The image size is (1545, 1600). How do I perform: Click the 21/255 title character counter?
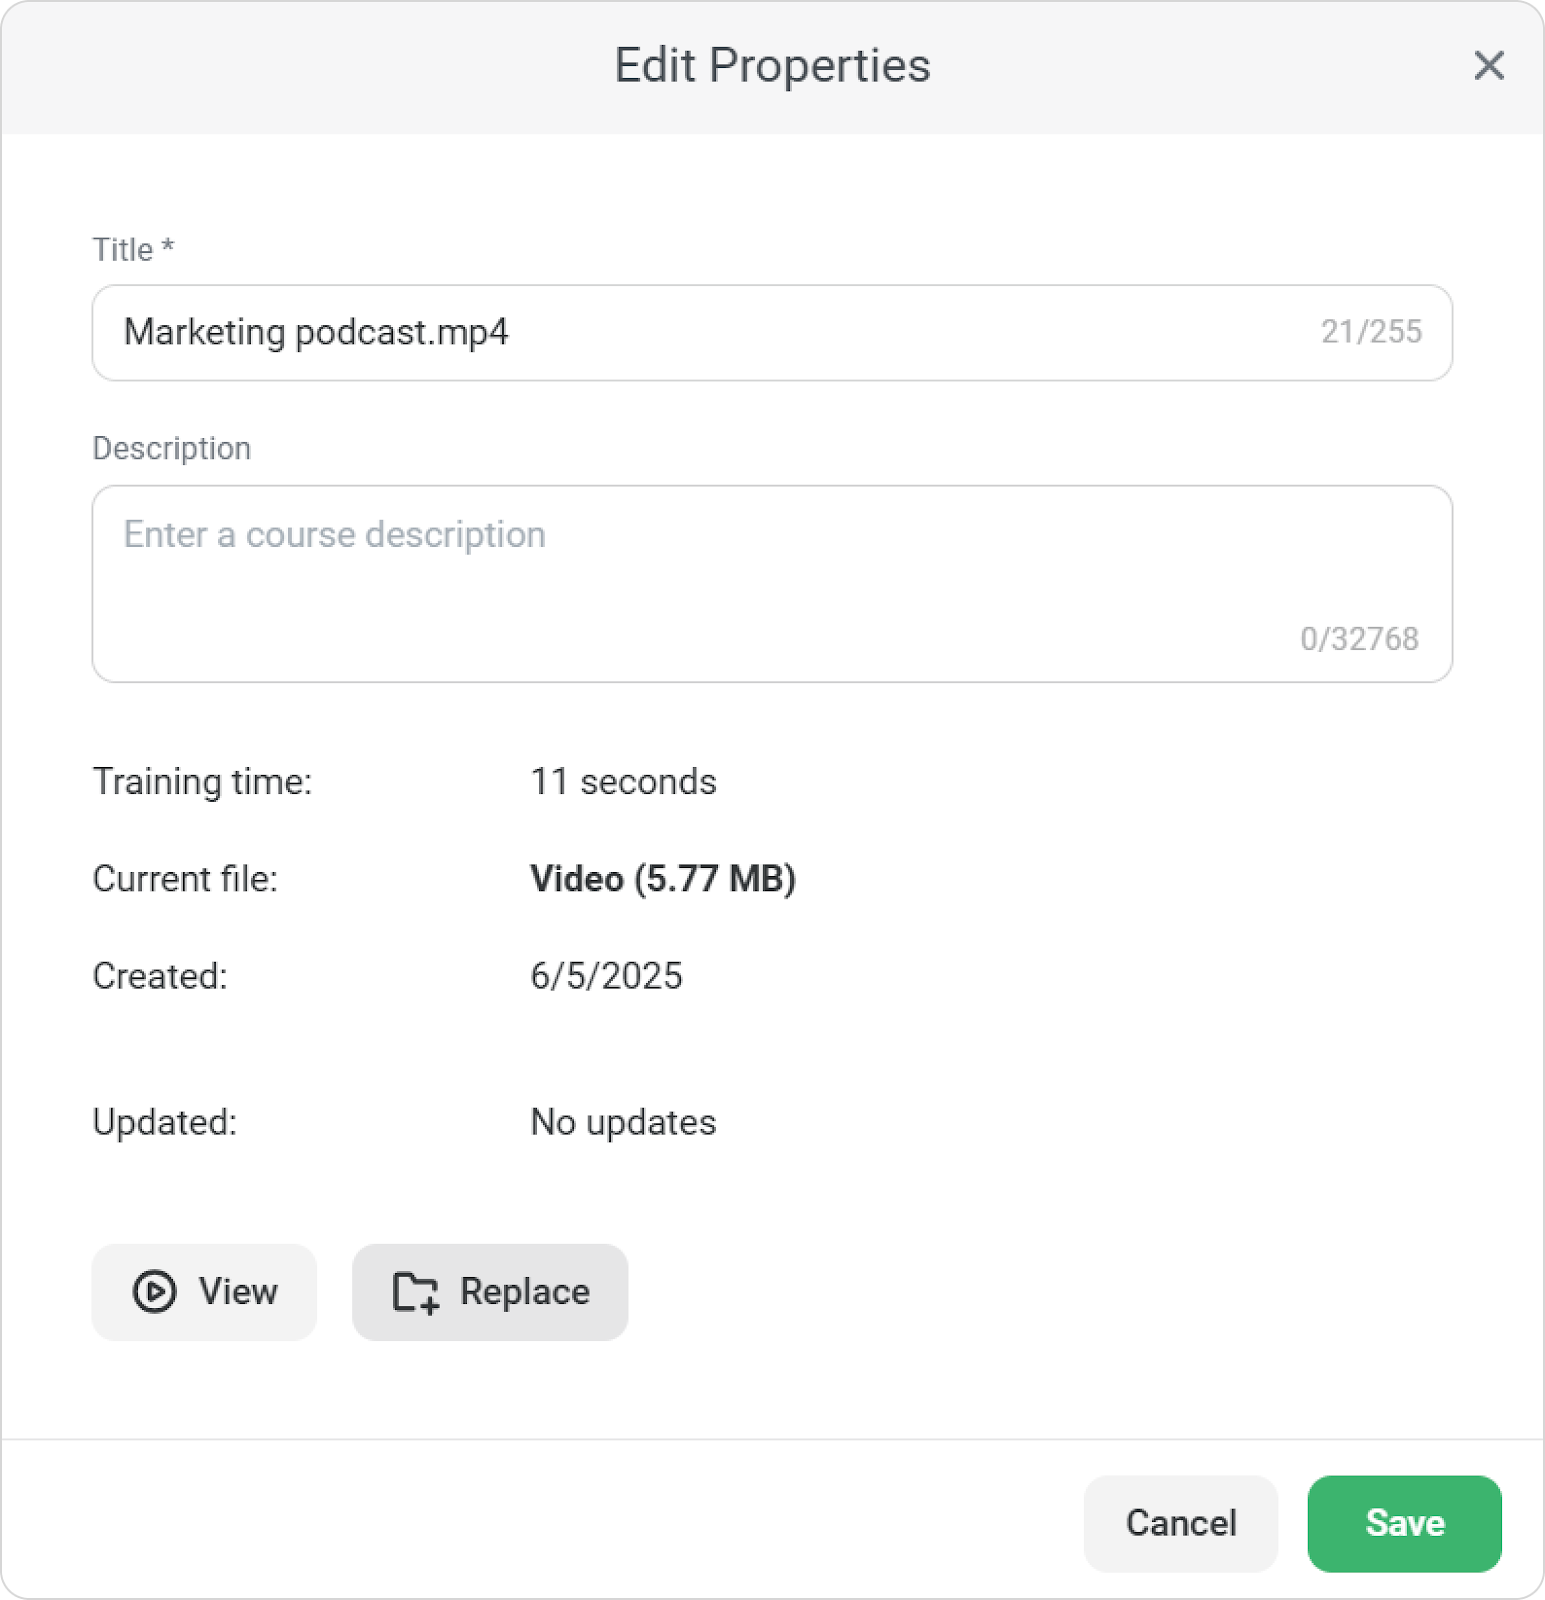(1371, 332)
